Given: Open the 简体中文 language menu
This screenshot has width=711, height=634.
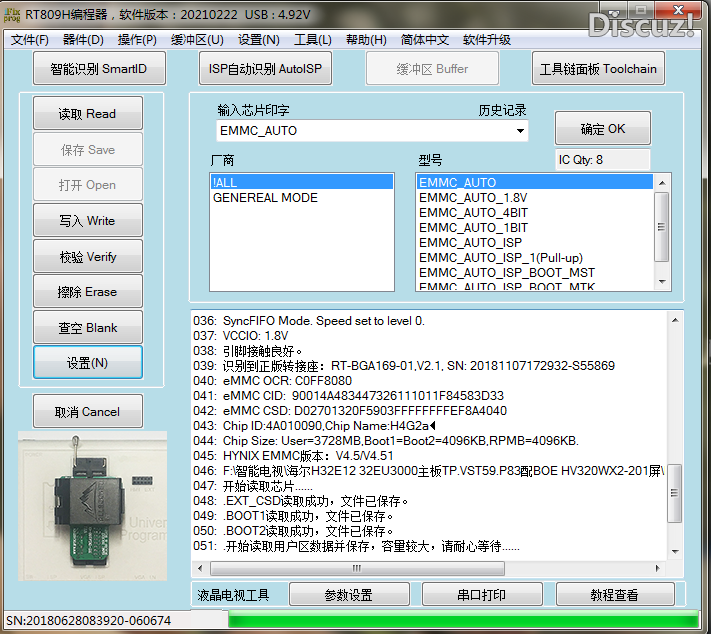Looking at the screenshot, I should 425,40.
